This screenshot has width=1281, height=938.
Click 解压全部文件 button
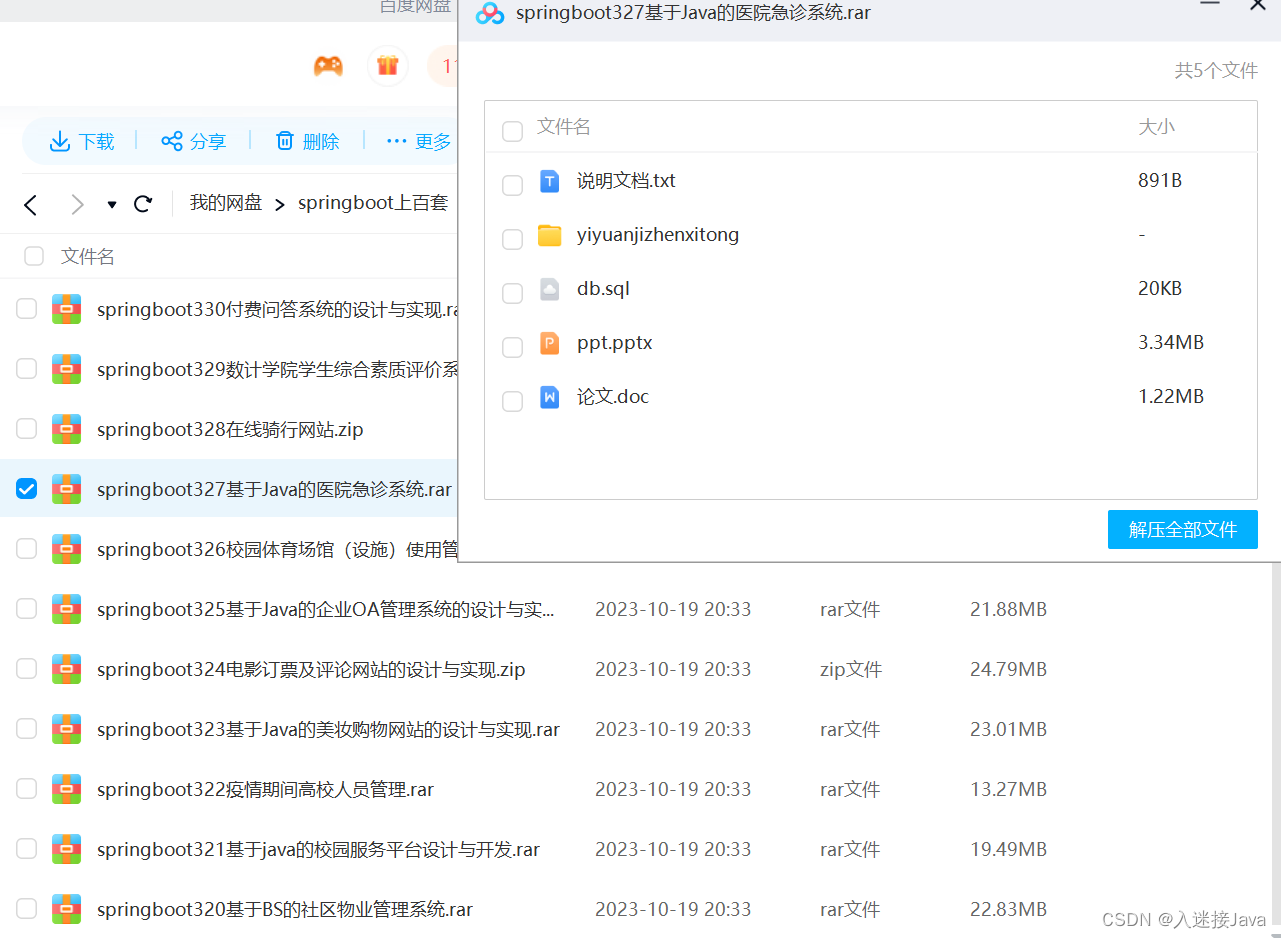(x=1183, y=530)
